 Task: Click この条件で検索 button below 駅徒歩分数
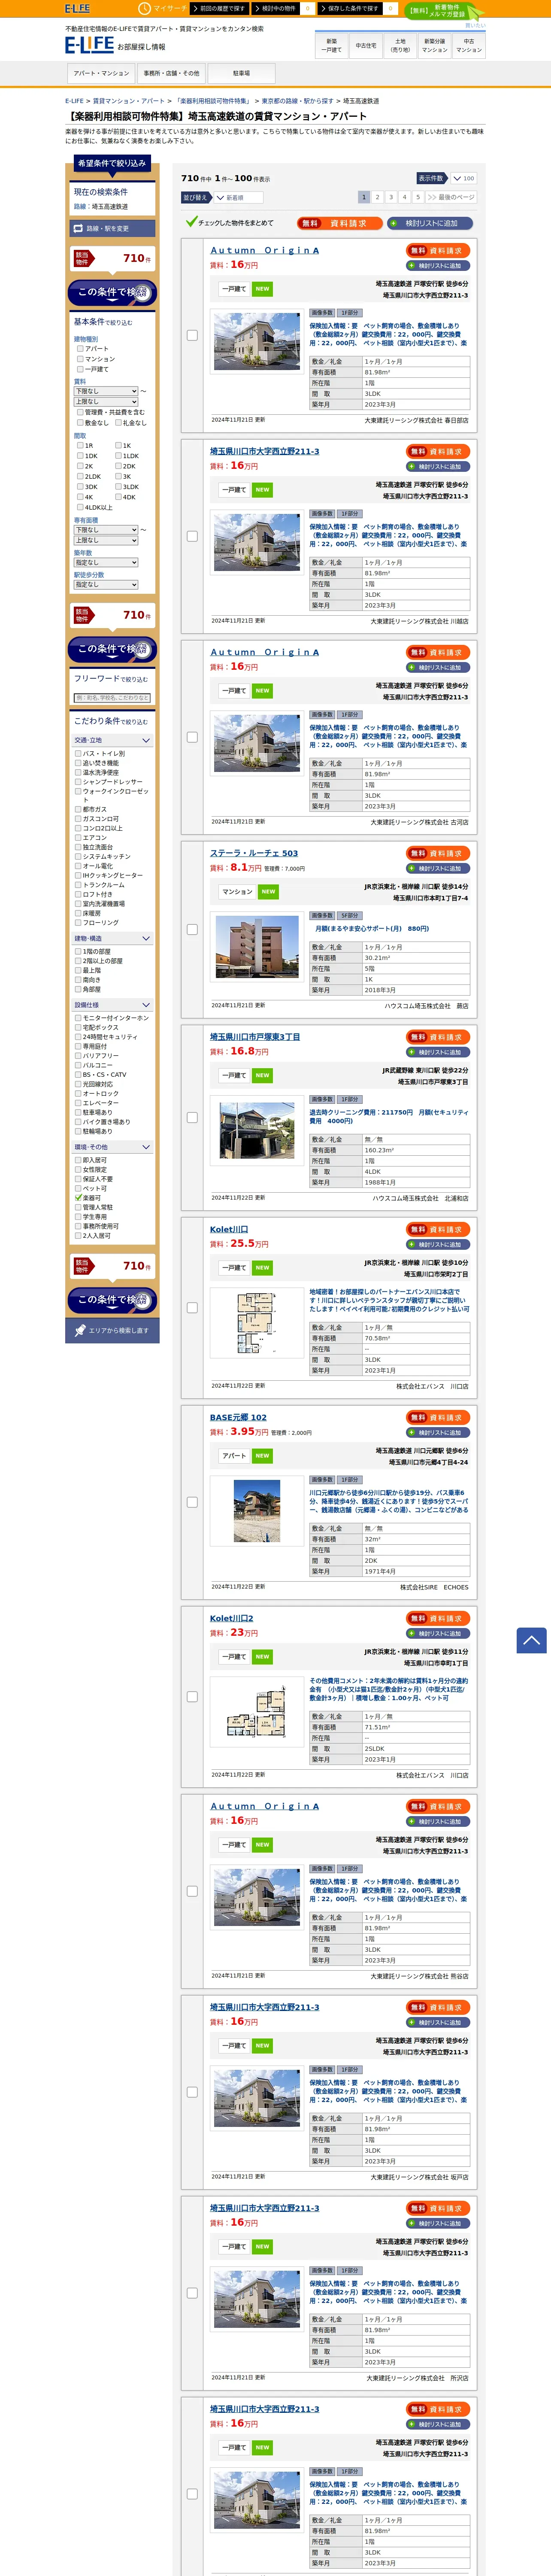pos(112,649)
